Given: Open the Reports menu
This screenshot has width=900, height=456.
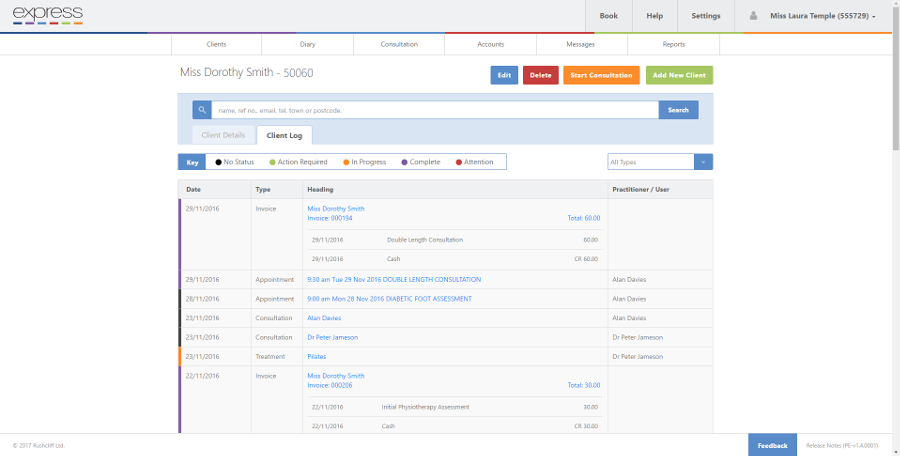Looking at the screenshot, I should 673,44.
